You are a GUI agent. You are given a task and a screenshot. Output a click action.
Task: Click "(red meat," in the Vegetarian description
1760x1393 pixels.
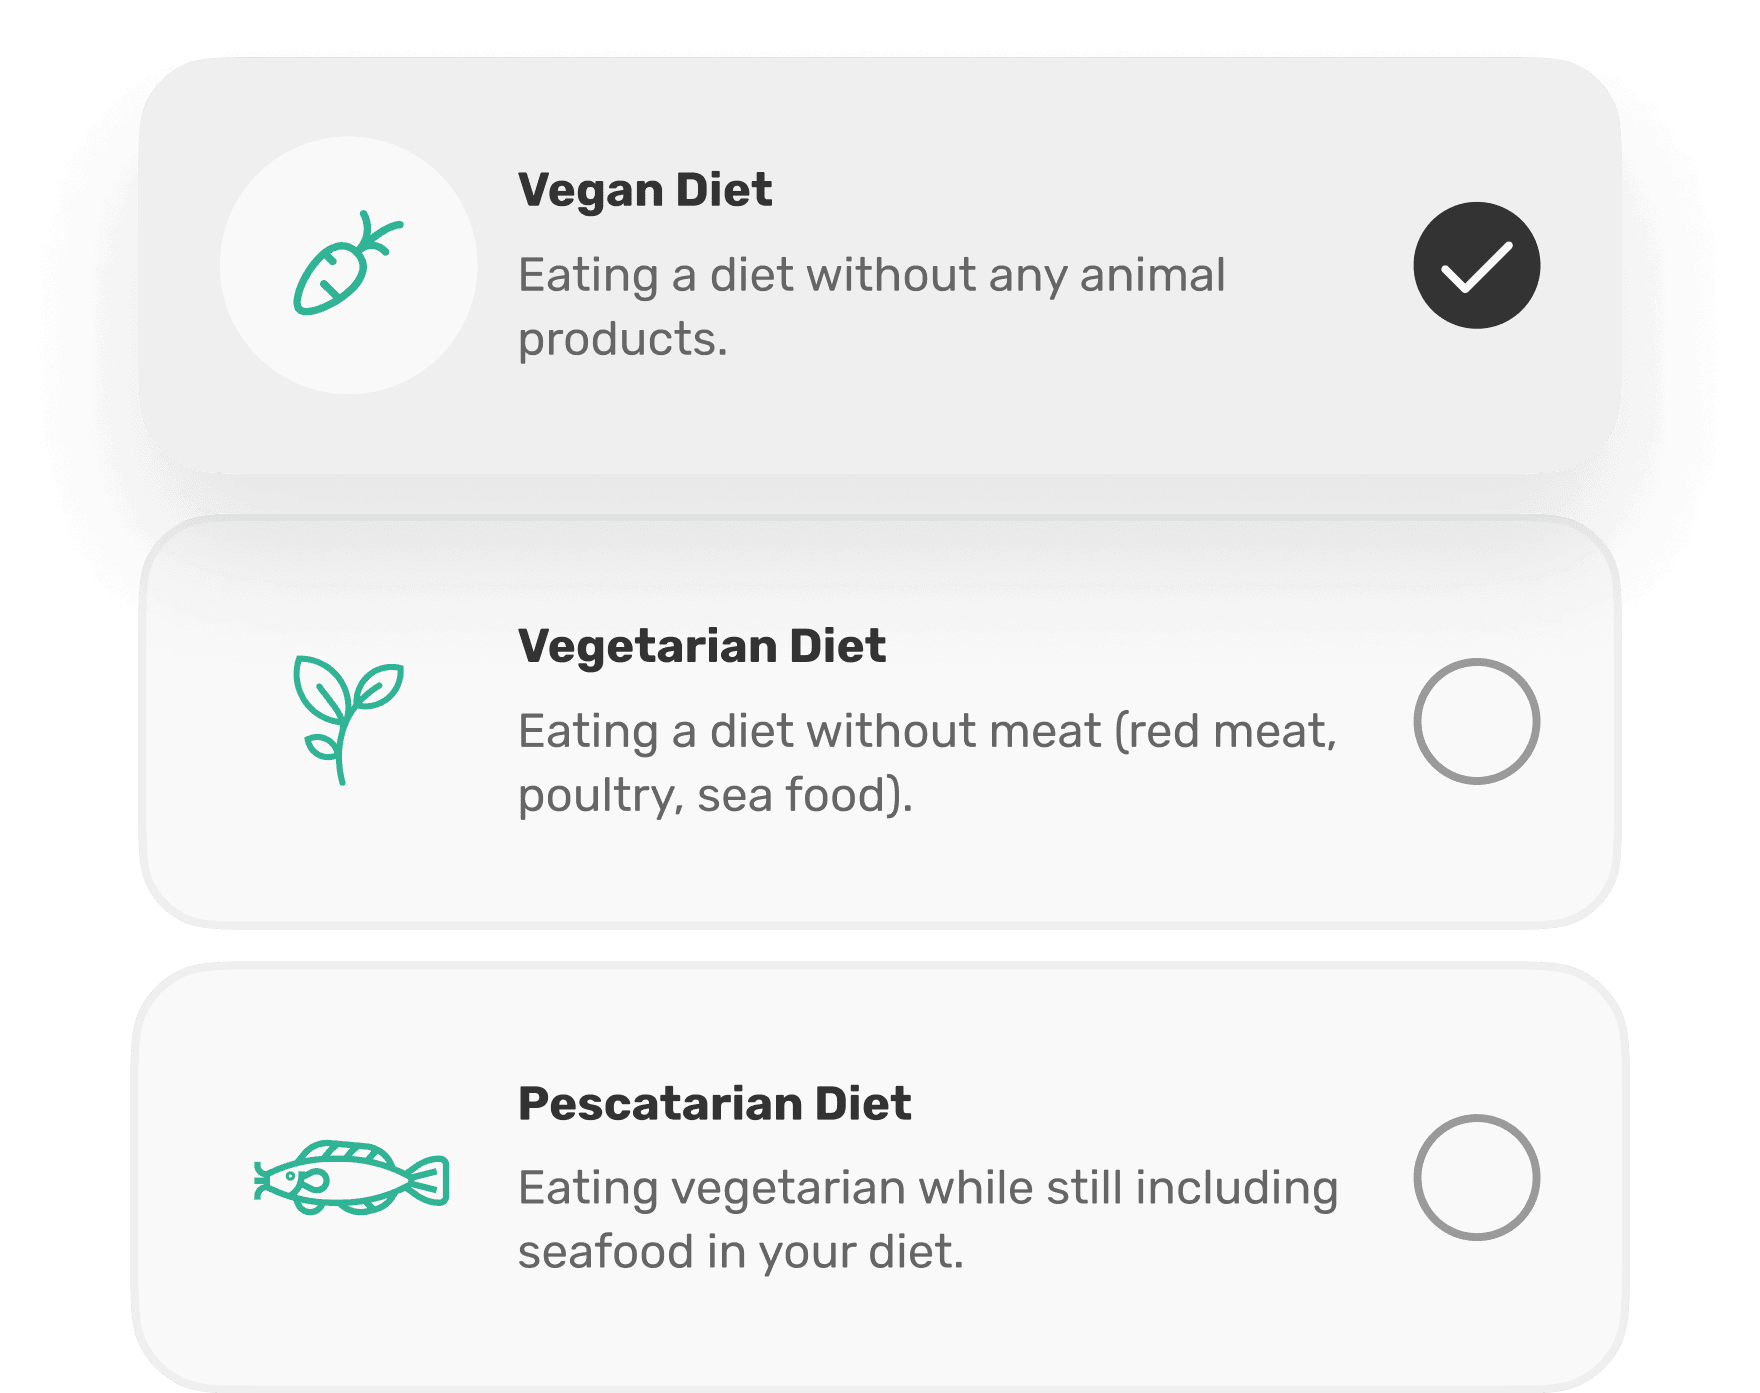click(x=1225, y=732)
